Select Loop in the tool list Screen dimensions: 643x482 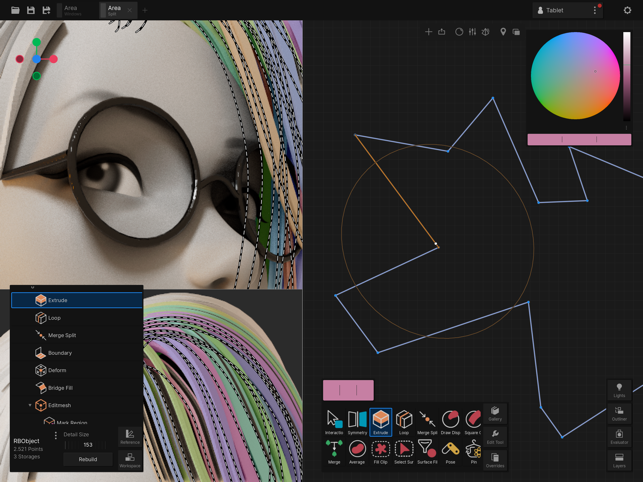(x=77, y=318)
